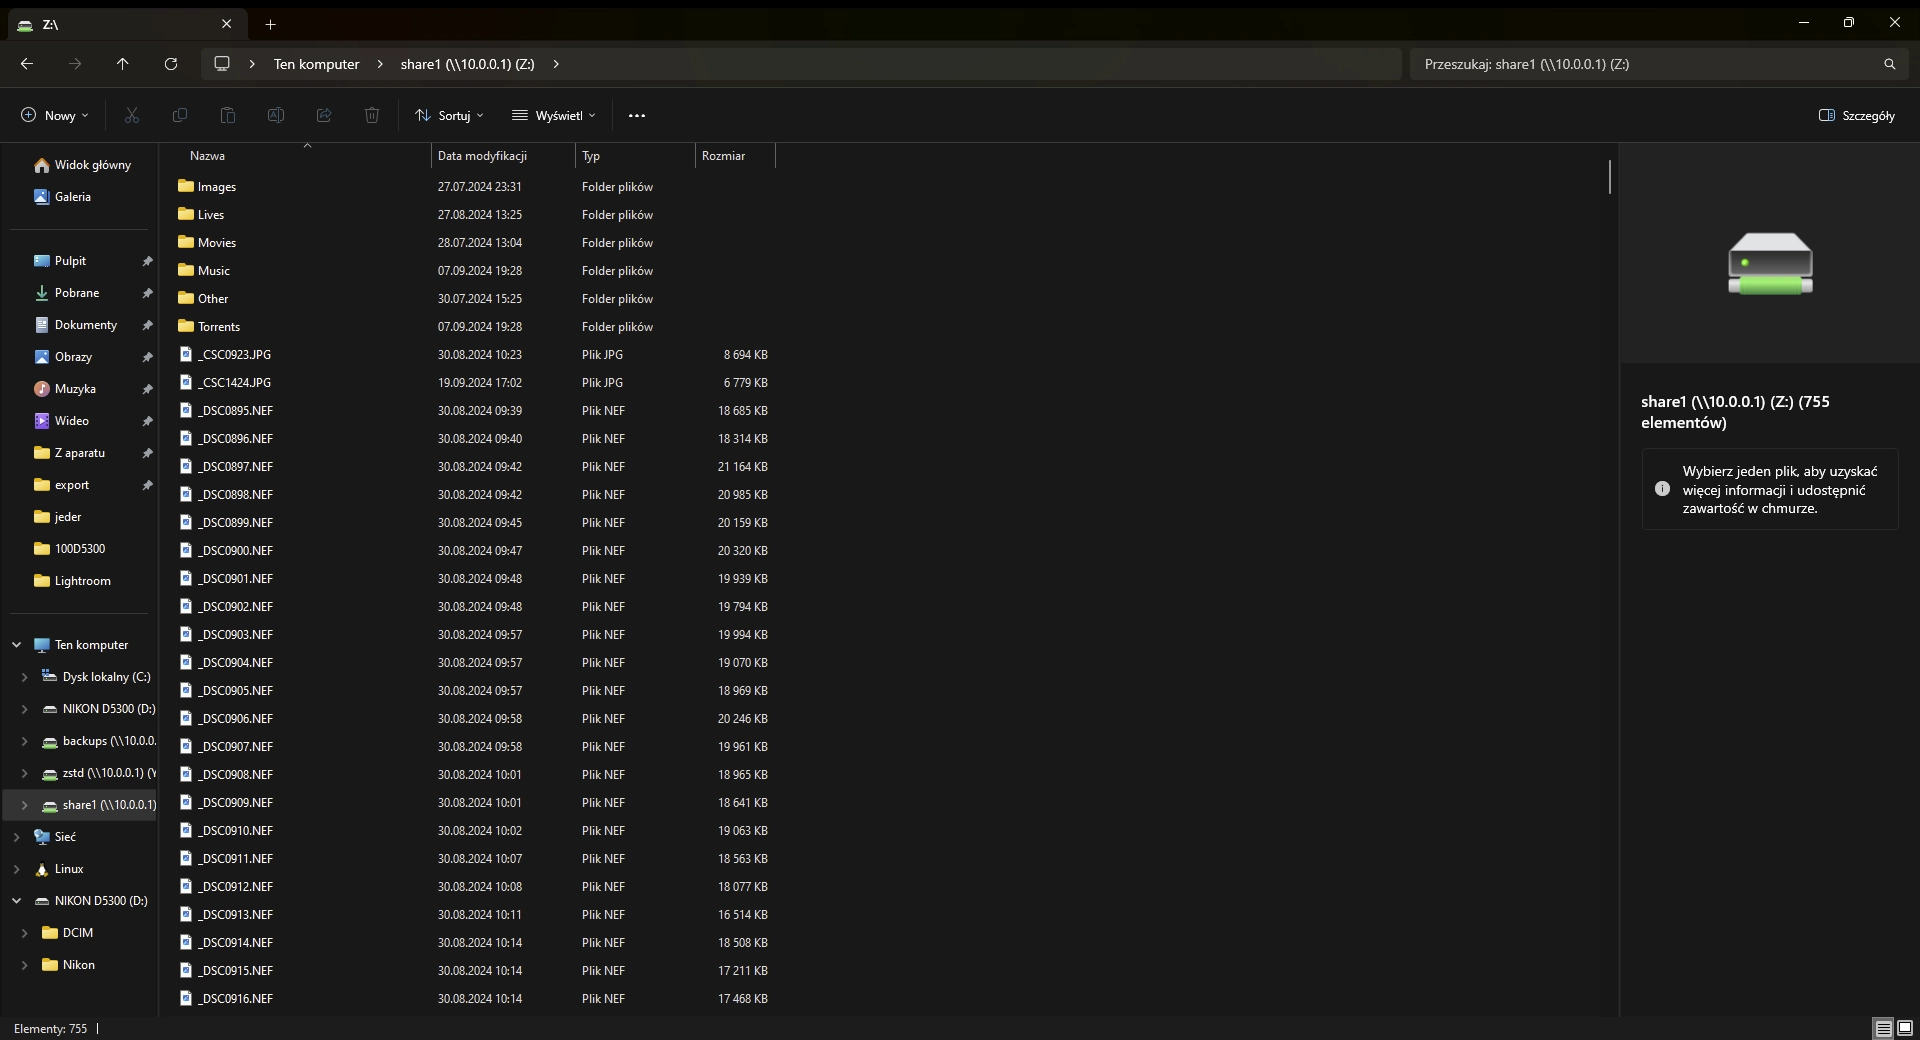This screenshot has width=1920, height=1040.
Task: Select the _CSC0923.JPG file
Action: point(234,355)
